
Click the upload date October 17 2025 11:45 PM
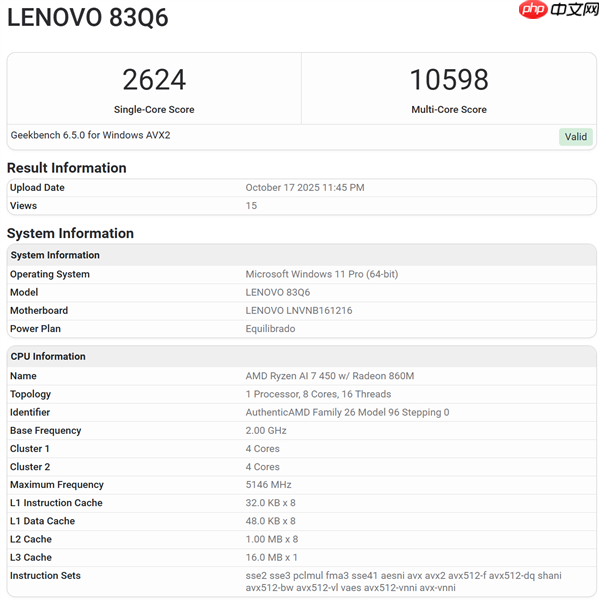(x=305, y=188)
